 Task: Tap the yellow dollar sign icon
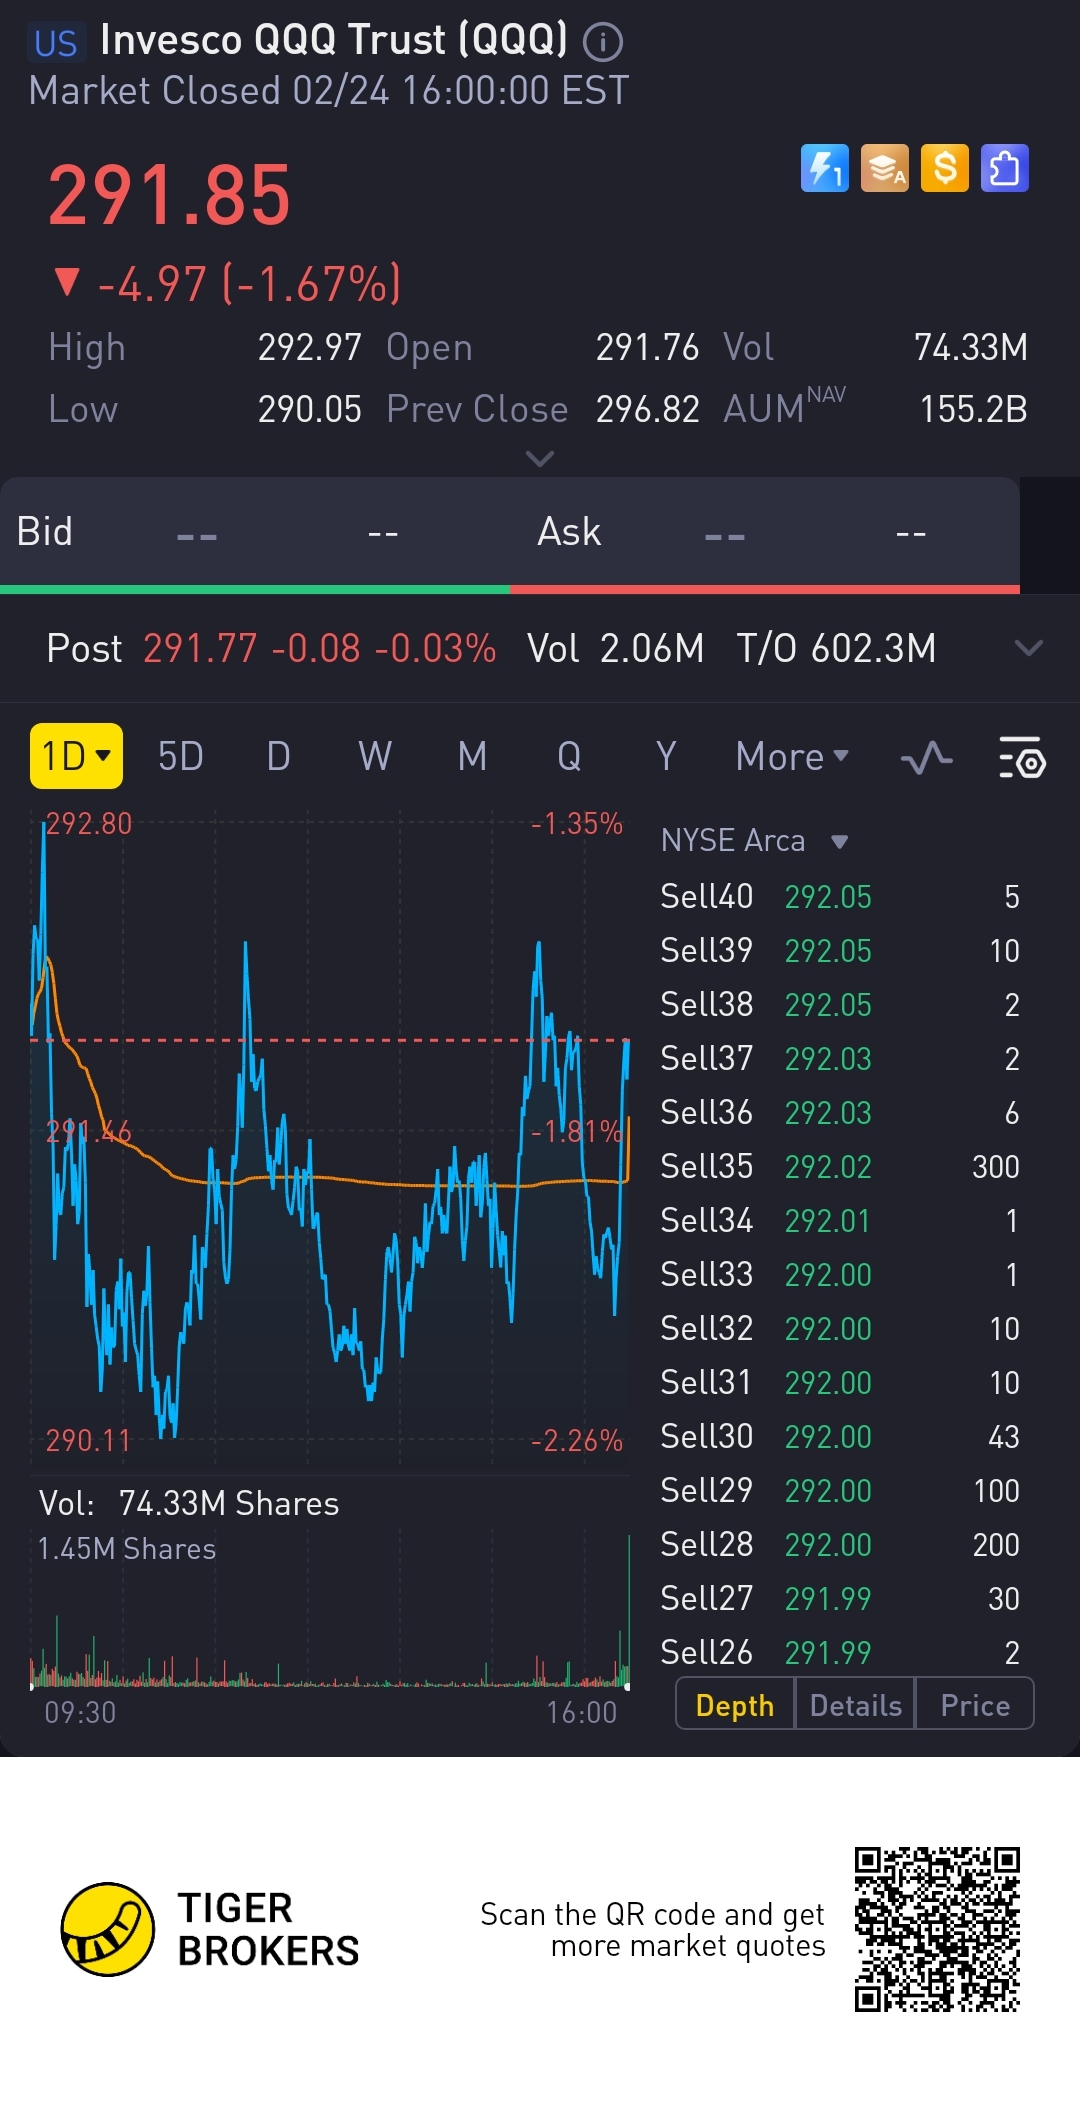945,168
